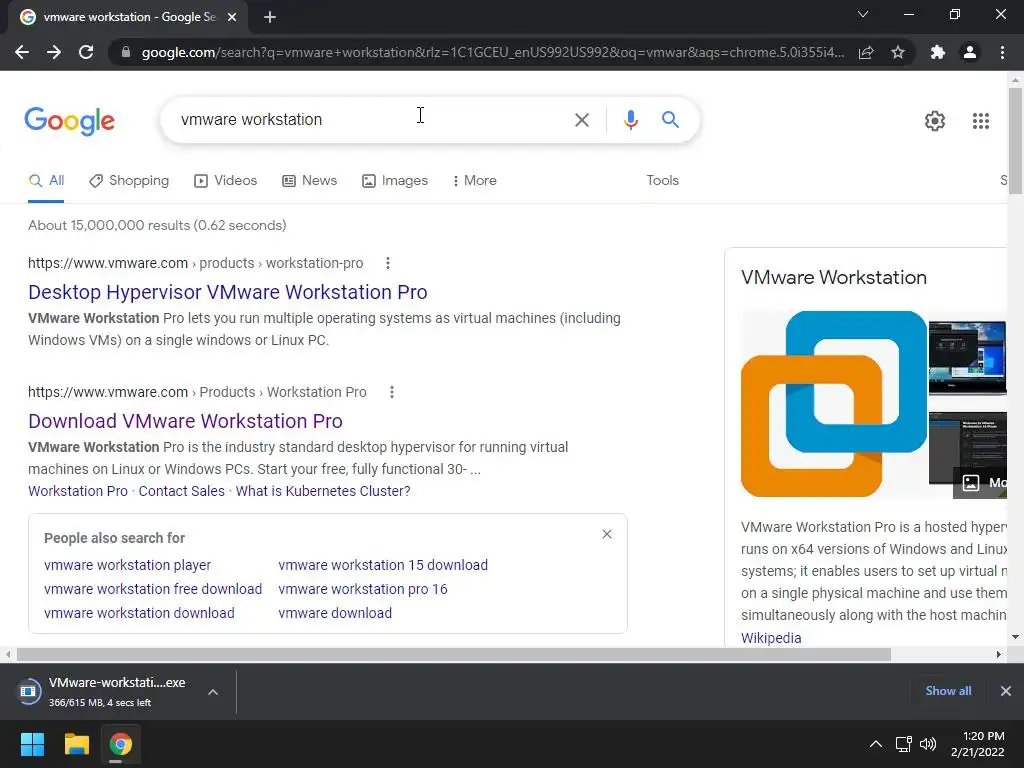This screenshot has width=1024, height=768.
Task: Open the Chrome profile menu
Action: coord(970,52)
